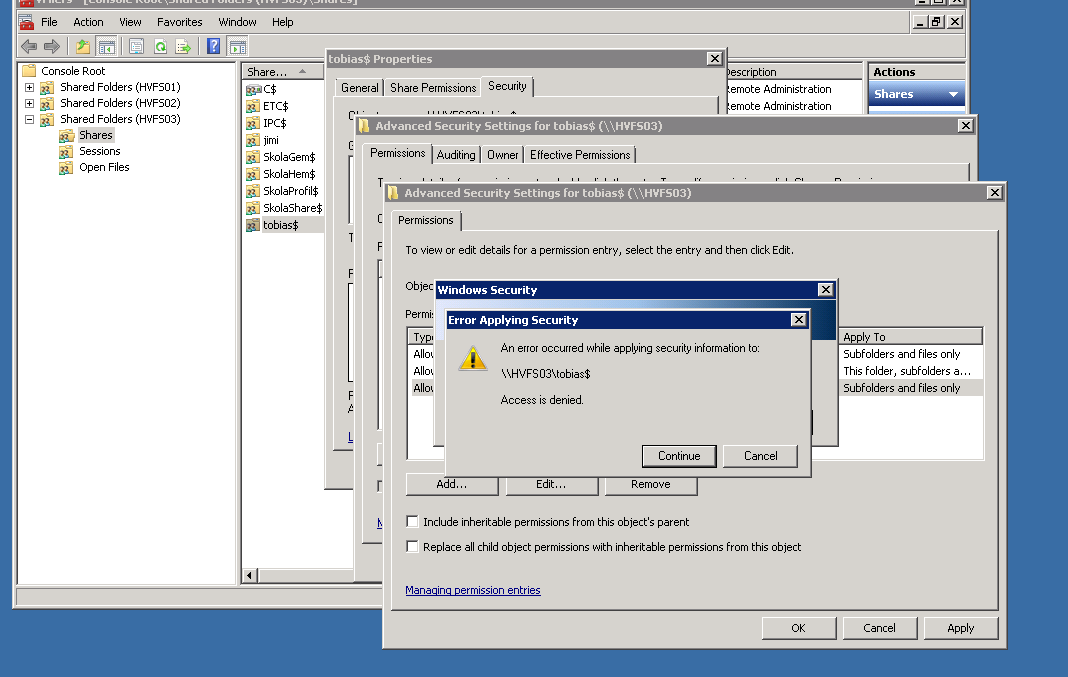Click the Up One Level toolbar icon
Viewport: 1068px width, 677px height.
[x=82, y=46]
